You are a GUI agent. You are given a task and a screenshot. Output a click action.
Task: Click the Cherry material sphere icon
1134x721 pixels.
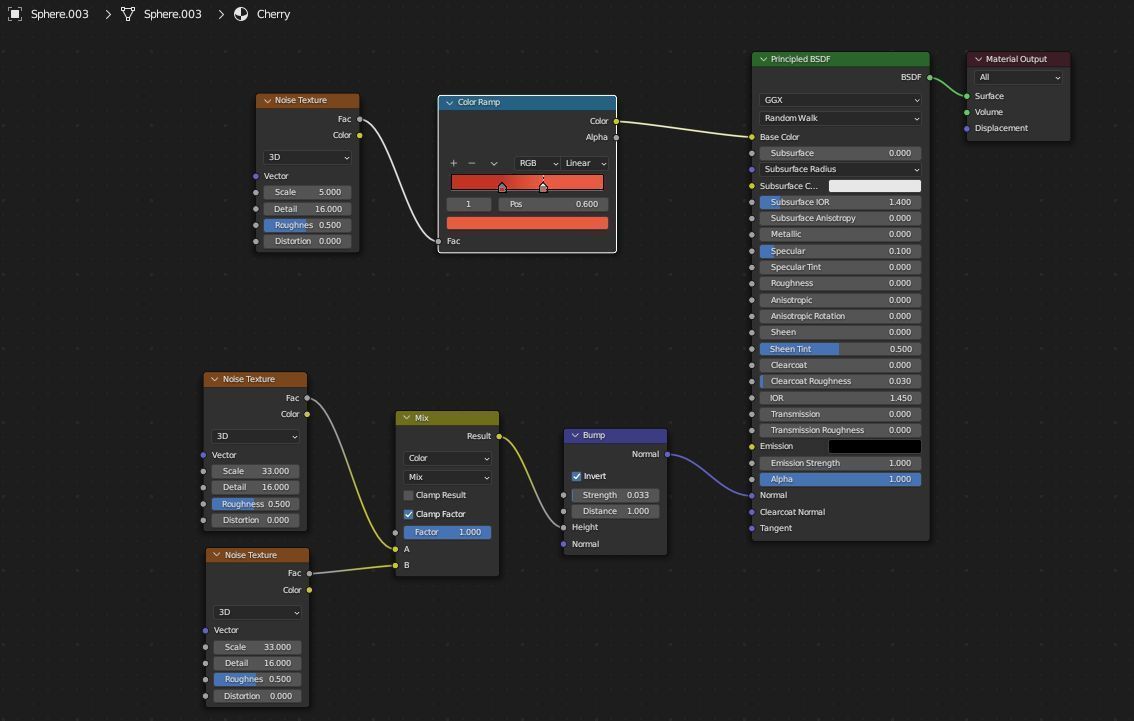coord(242,14)
